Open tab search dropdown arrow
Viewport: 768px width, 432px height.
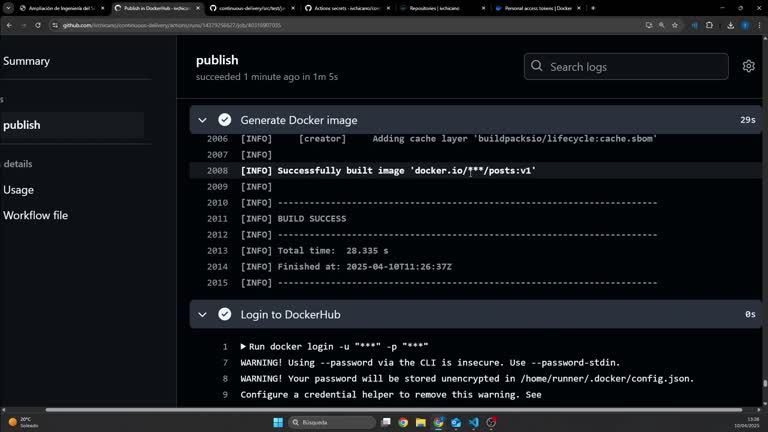8,8
